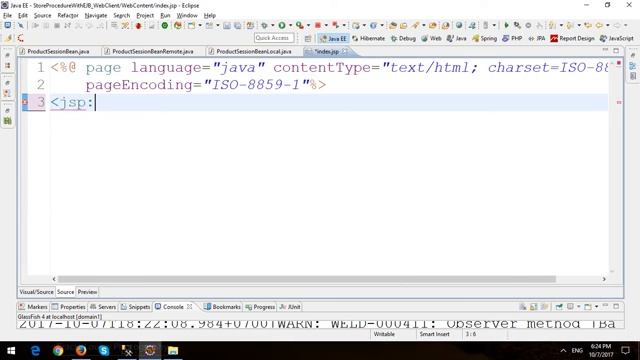
Task: Open the JUnit view tab
Action: 290,307
